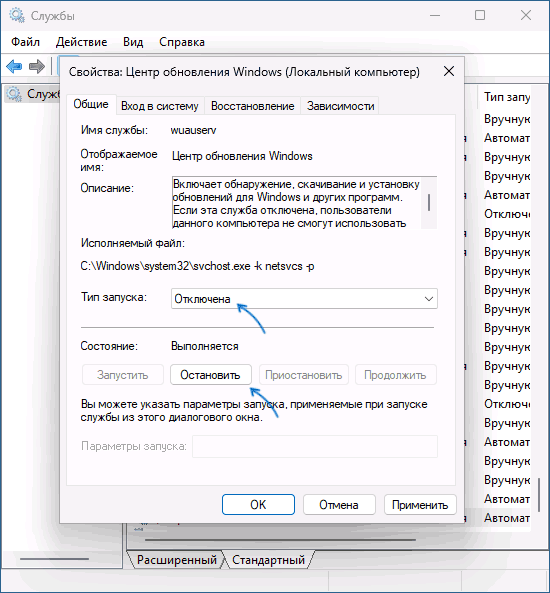Switch to the Расширенный view tab
The width and height of the screenshot is (550, 593).
176,560
